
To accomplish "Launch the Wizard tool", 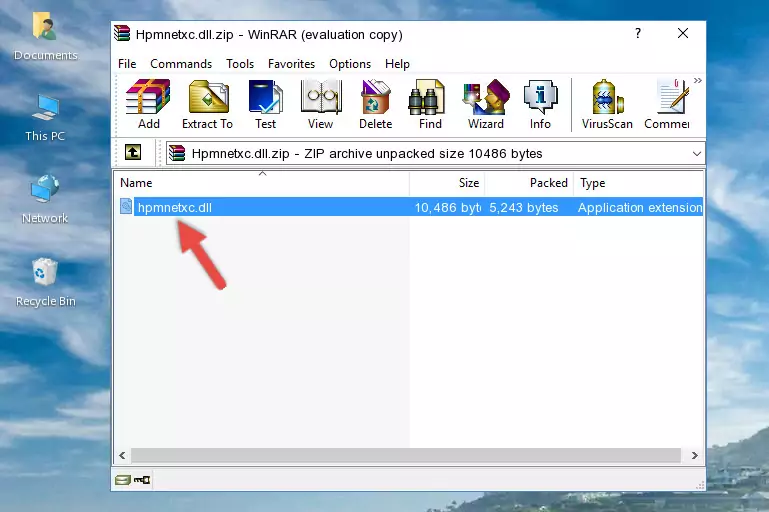I will pyautogui.click(x=486, y=104).
